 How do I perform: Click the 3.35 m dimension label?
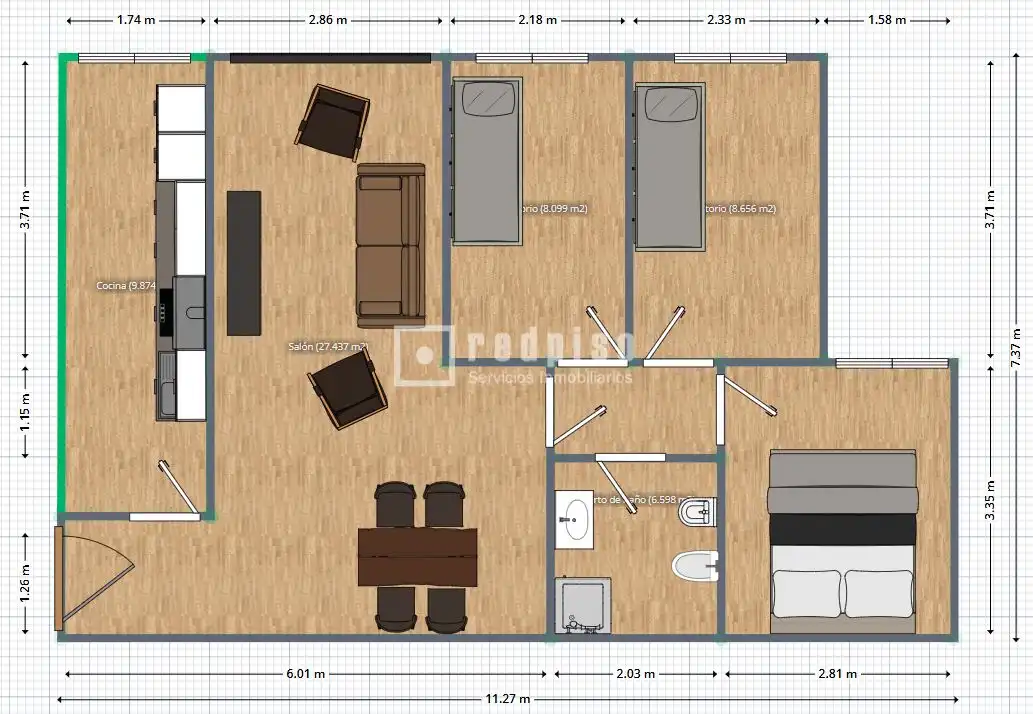tap(990, 500)
